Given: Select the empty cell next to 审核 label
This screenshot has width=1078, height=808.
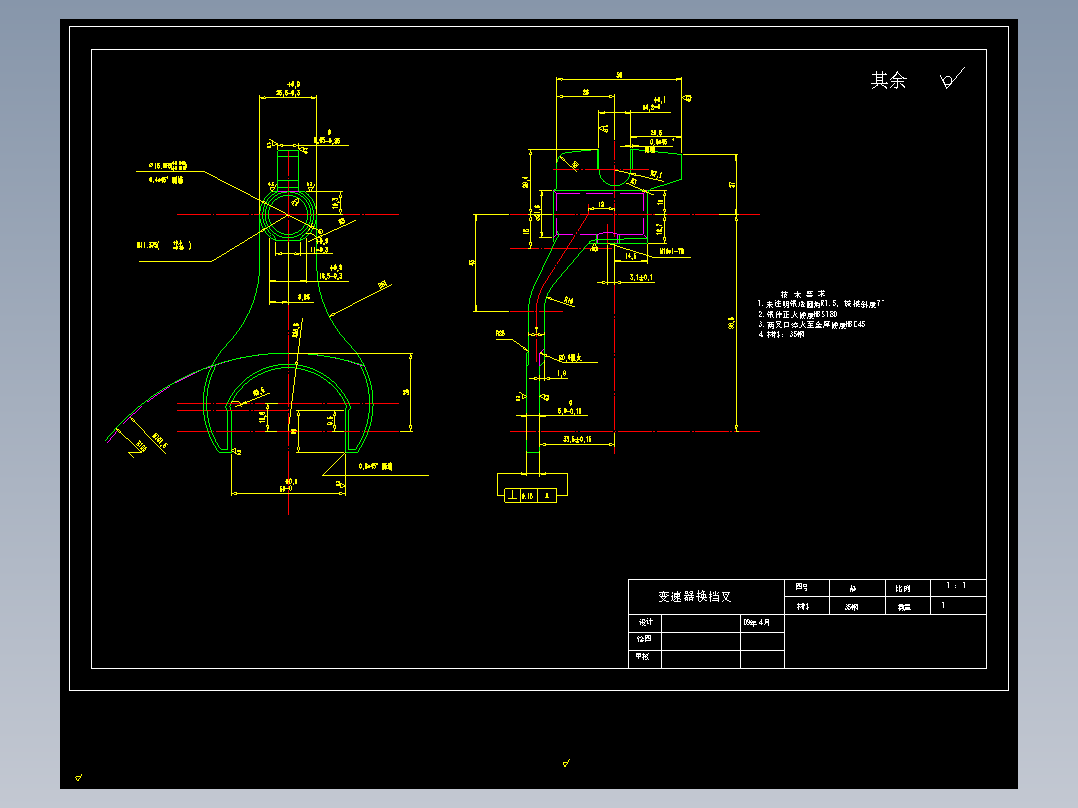Looking at the screenshot, I should [701, 658].
